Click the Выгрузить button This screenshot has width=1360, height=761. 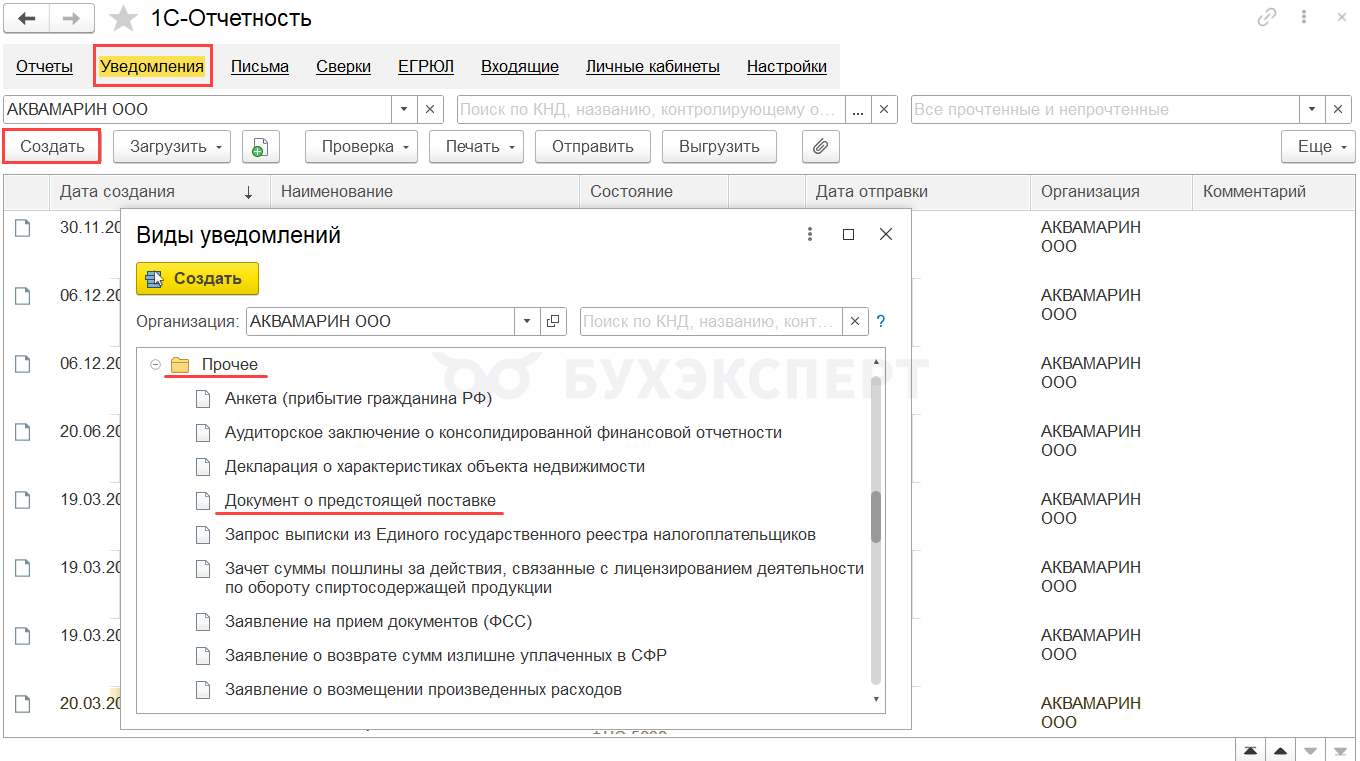tap(719, 147)
